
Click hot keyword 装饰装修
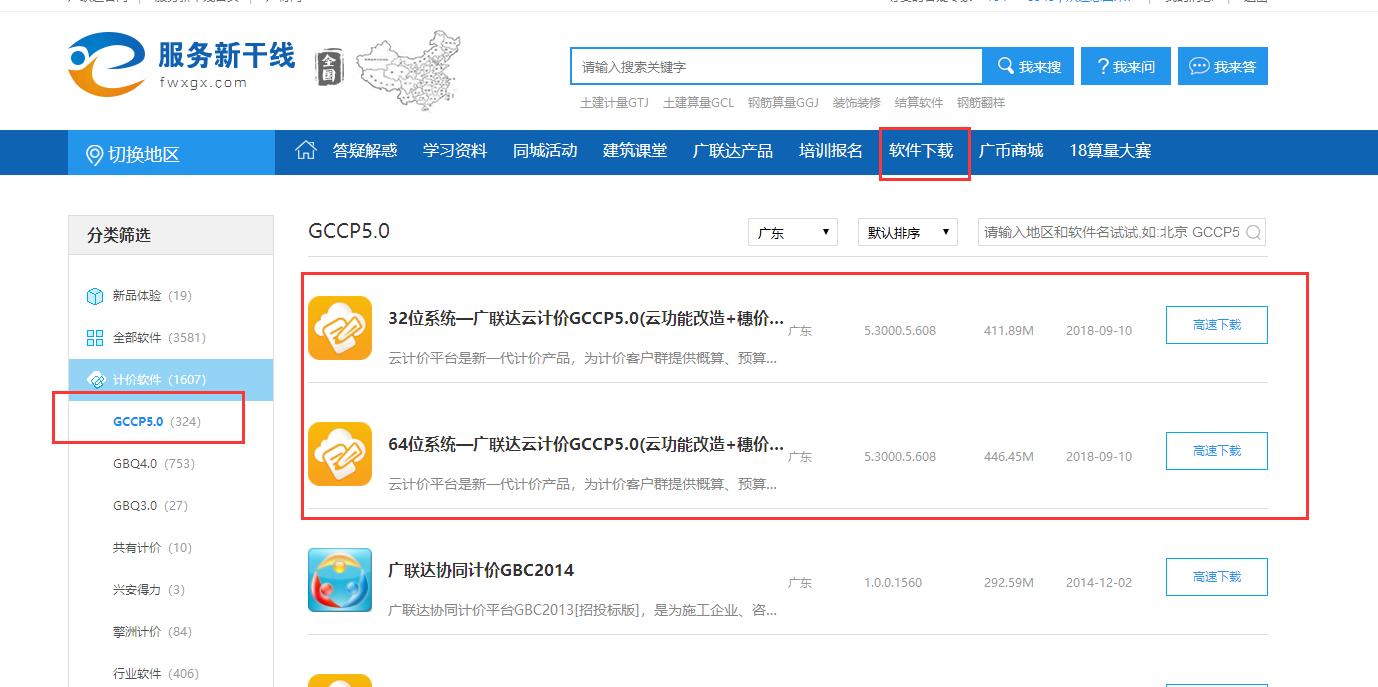pos(856,102)
